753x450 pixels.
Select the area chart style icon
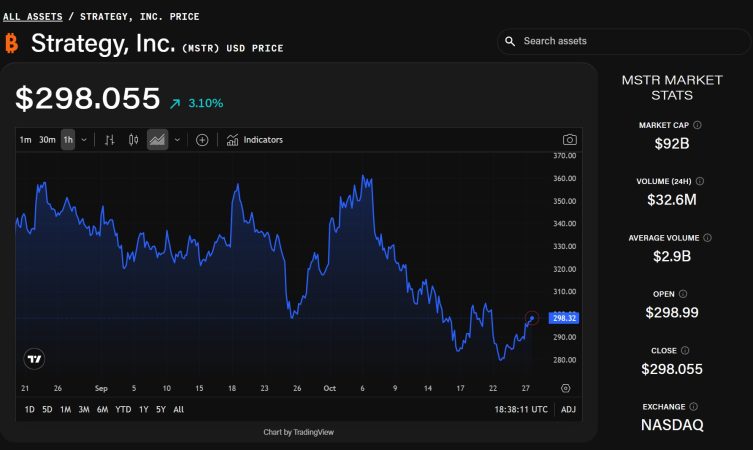click(157, 140)
